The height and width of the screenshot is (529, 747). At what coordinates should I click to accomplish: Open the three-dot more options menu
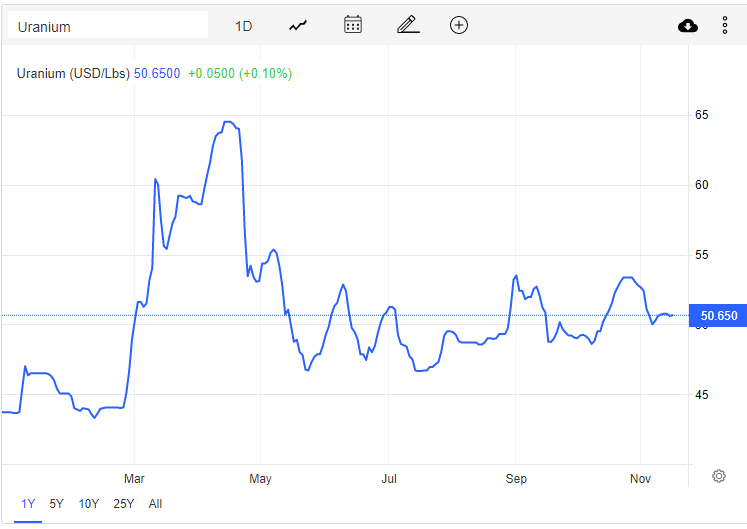click(x=725, y=25)
